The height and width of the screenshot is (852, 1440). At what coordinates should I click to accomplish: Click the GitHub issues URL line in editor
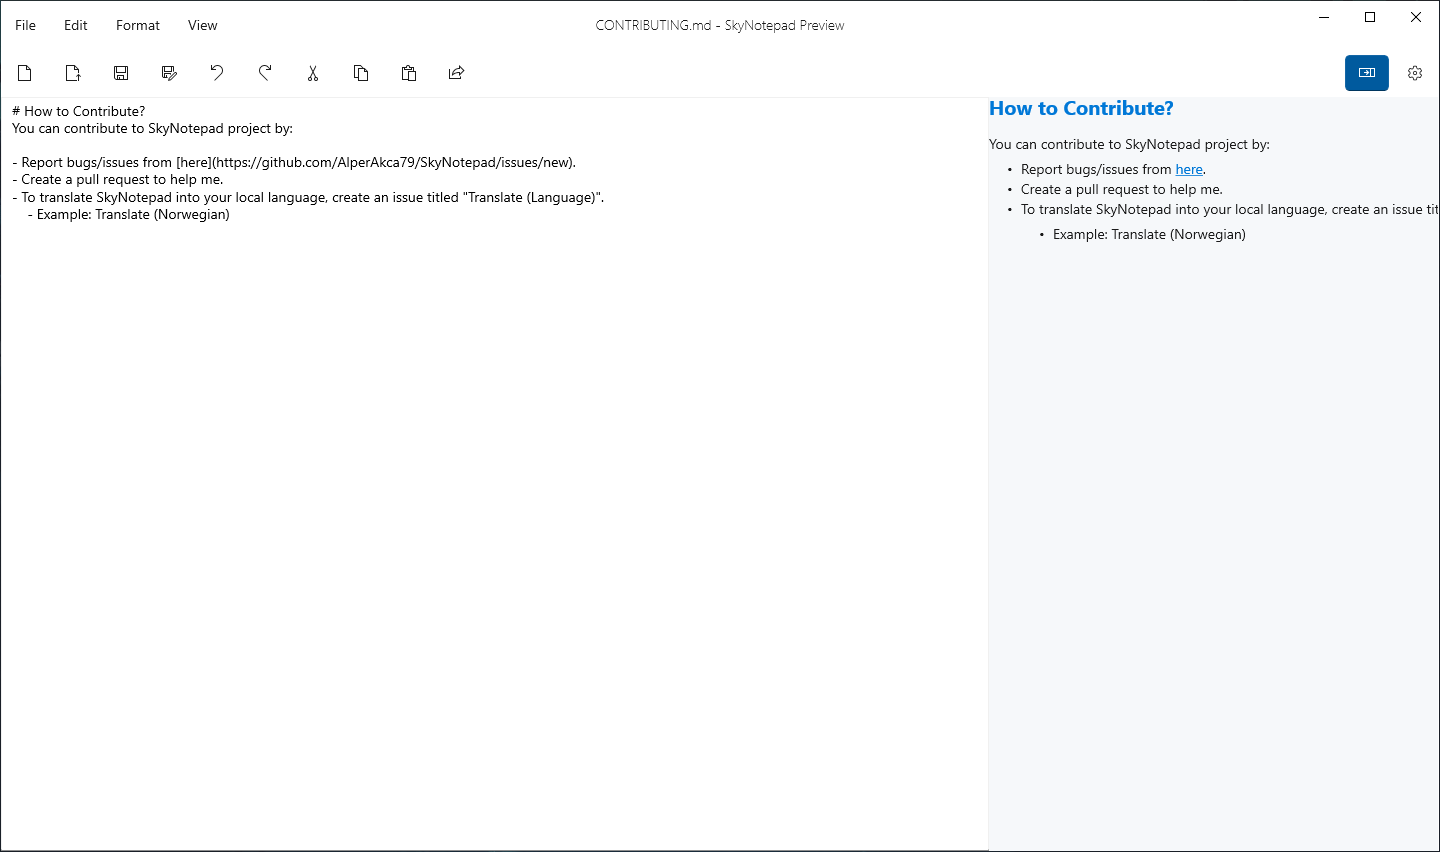294,163
